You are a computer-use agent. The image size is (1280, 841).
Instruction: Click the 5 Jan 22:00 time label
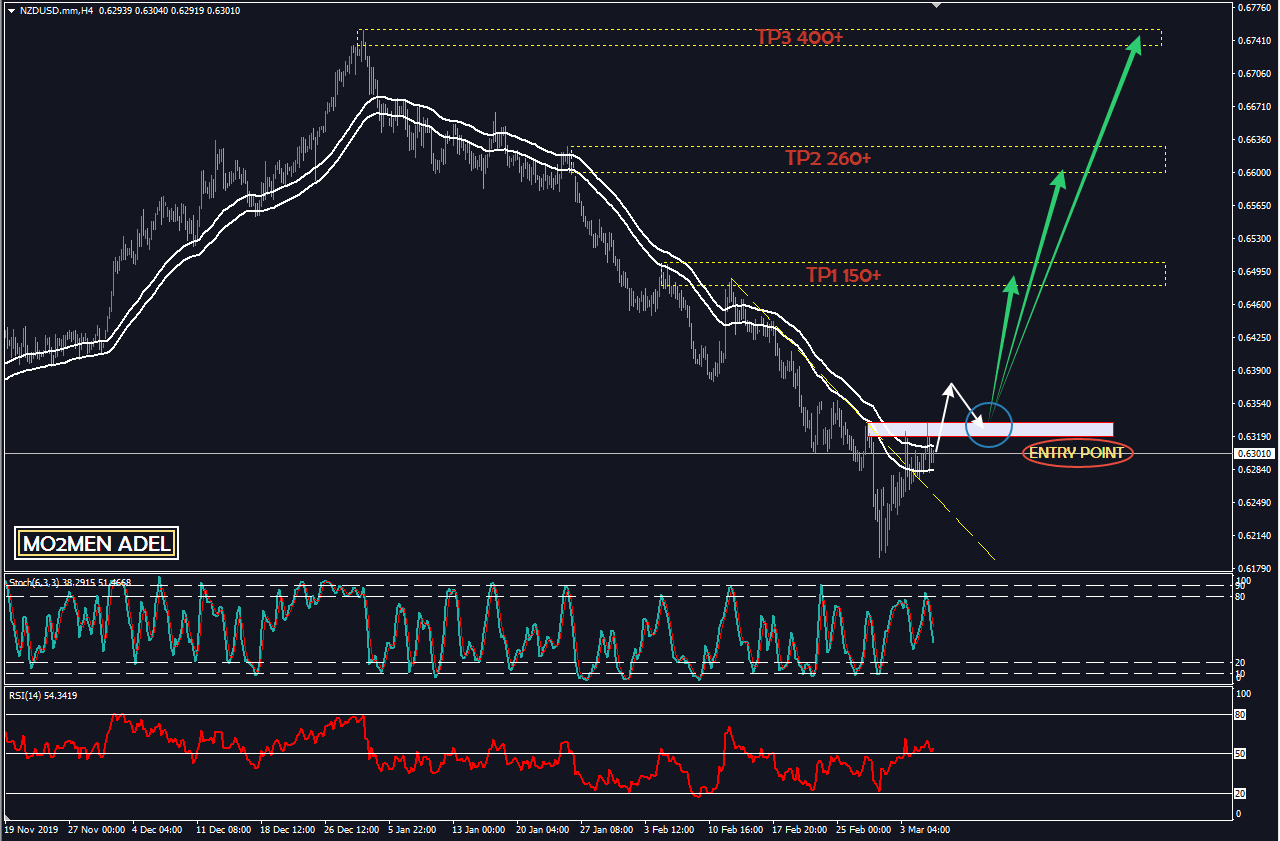click(412, 829)
